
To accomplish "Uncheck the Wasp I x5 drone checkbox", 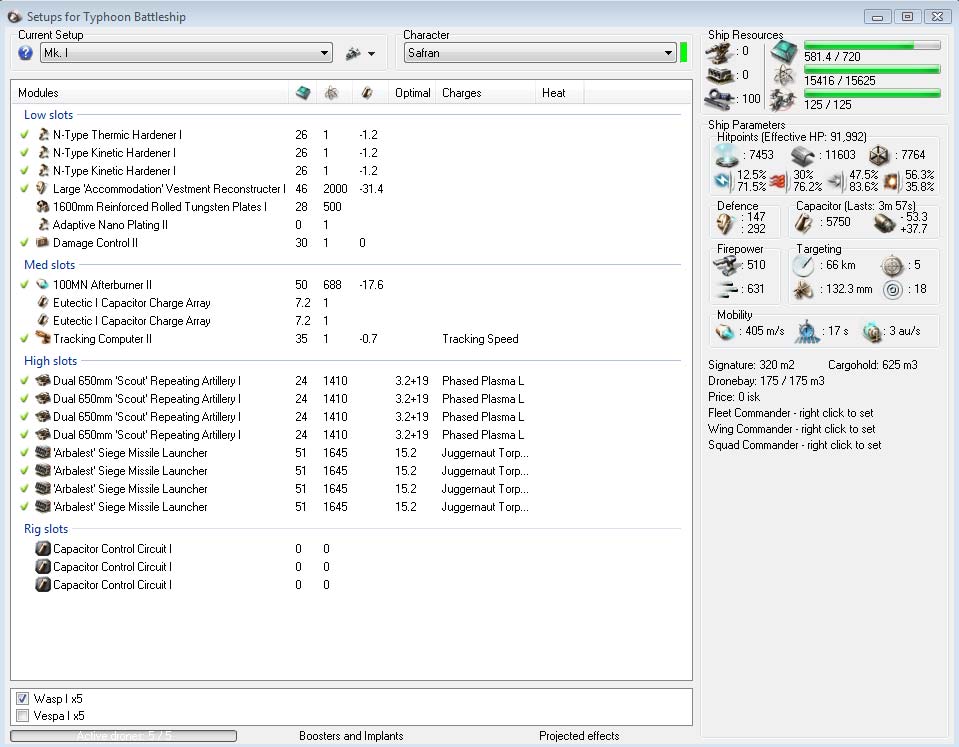I will point(23,698).
